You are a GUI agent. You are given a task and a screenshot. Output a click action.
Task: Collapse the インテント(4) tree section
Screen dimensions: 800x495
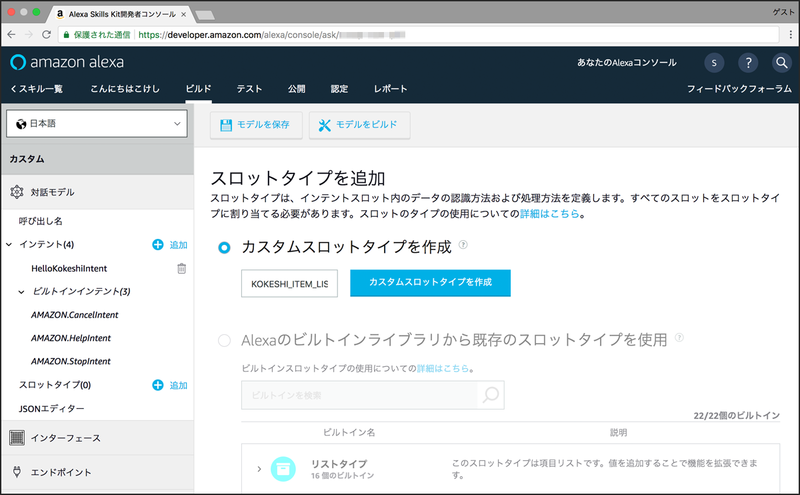[9, 245]
